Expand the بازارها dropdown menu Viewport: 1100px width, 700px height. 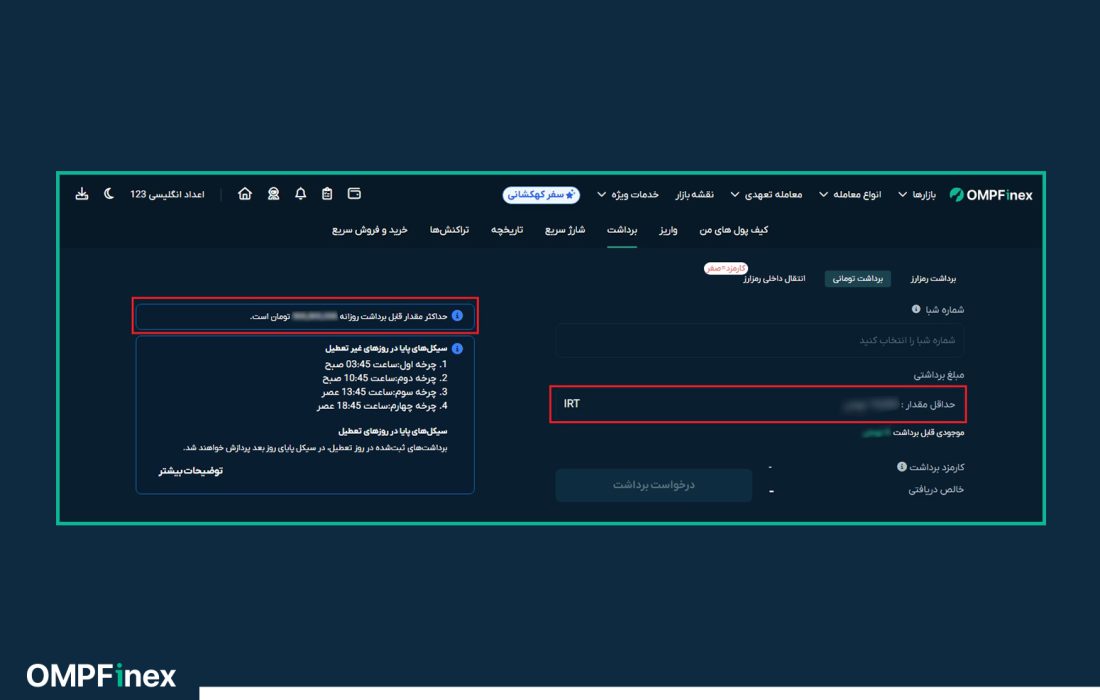[917, 195]
